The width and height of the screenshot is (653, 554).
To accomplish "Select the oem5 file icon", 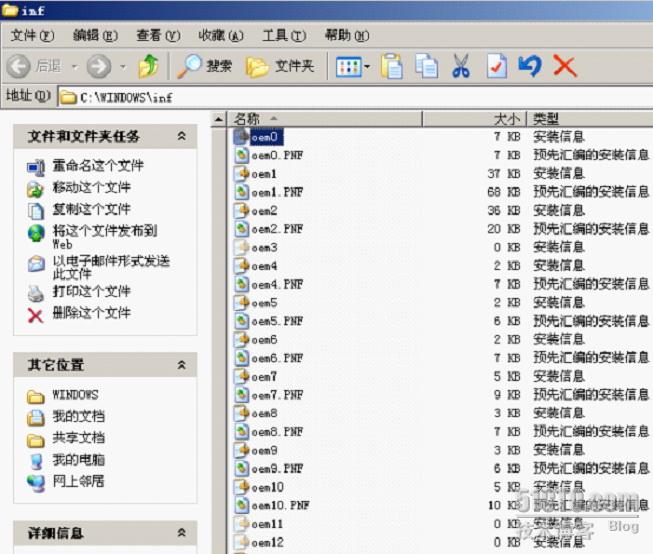I will coord(242,303).
